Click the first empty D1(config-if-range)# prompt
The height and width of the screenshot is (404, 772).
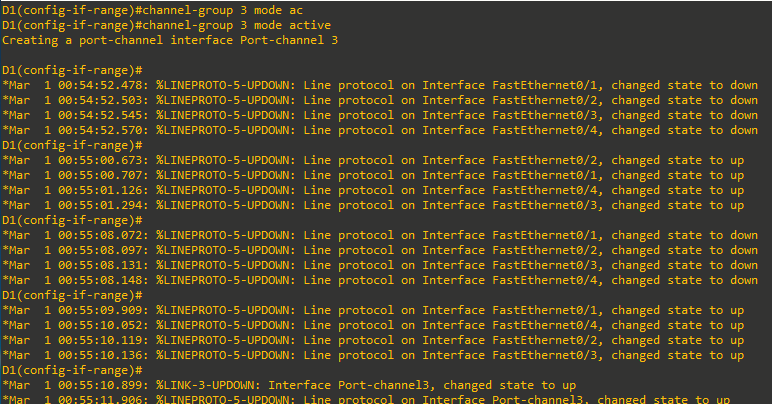tap(72, 70)
